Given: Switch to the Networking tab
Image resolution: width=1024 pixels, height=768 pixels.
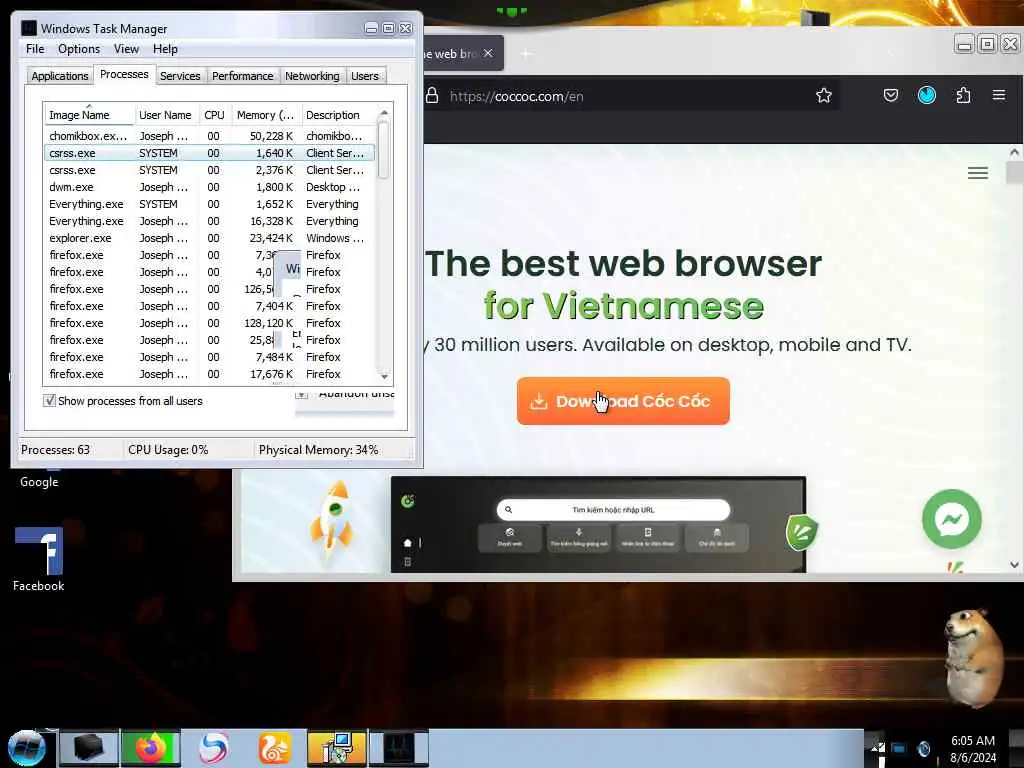Looking at the screenshot, I should (x=312, y=76).
